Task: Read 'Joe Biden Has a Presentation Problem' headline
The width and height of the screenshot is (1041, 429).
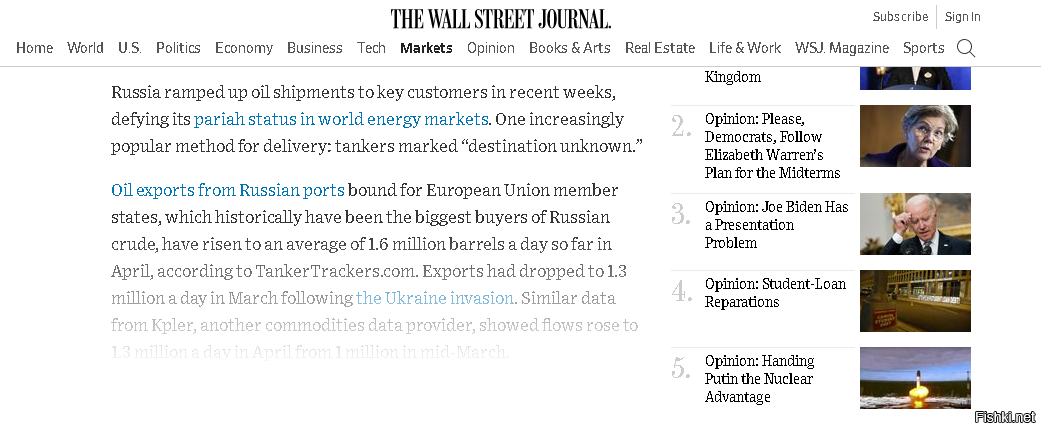Action: [777, 224]
